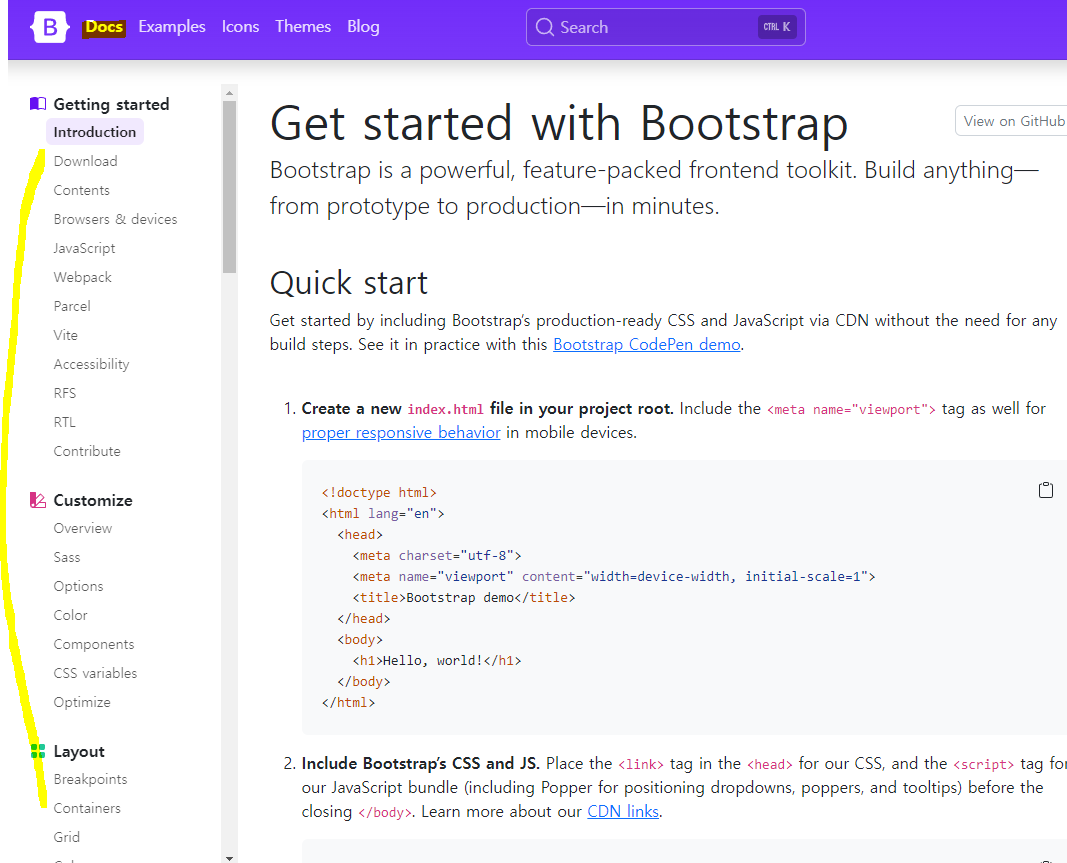Open the Breakpoints layout link
This screenshot has height=863, width=1067.
click(91, 779)
